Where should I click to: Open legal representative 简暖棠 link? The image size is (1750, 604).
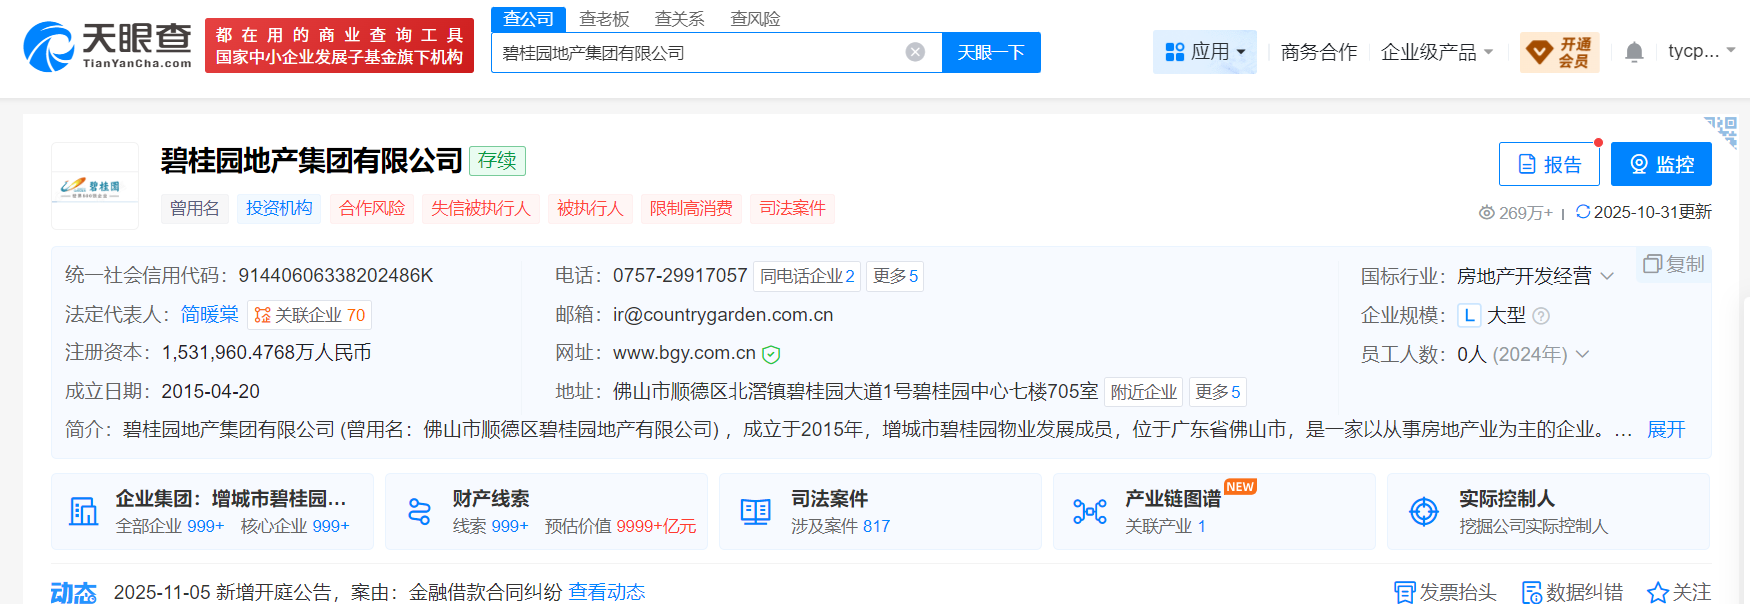point(209,315)
